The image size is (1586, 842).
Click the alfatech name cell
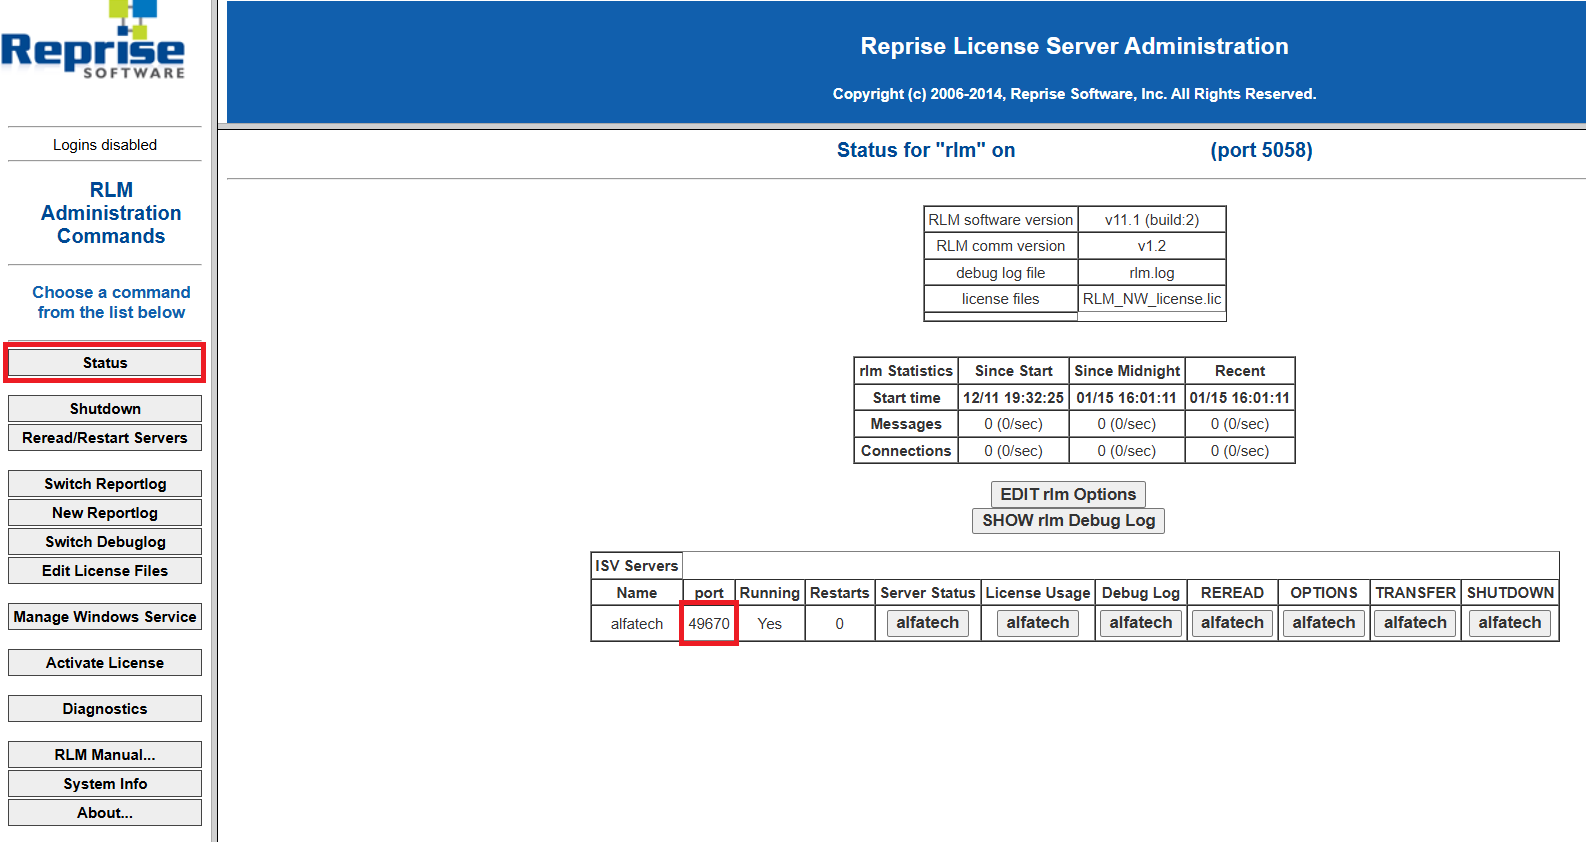637,624
